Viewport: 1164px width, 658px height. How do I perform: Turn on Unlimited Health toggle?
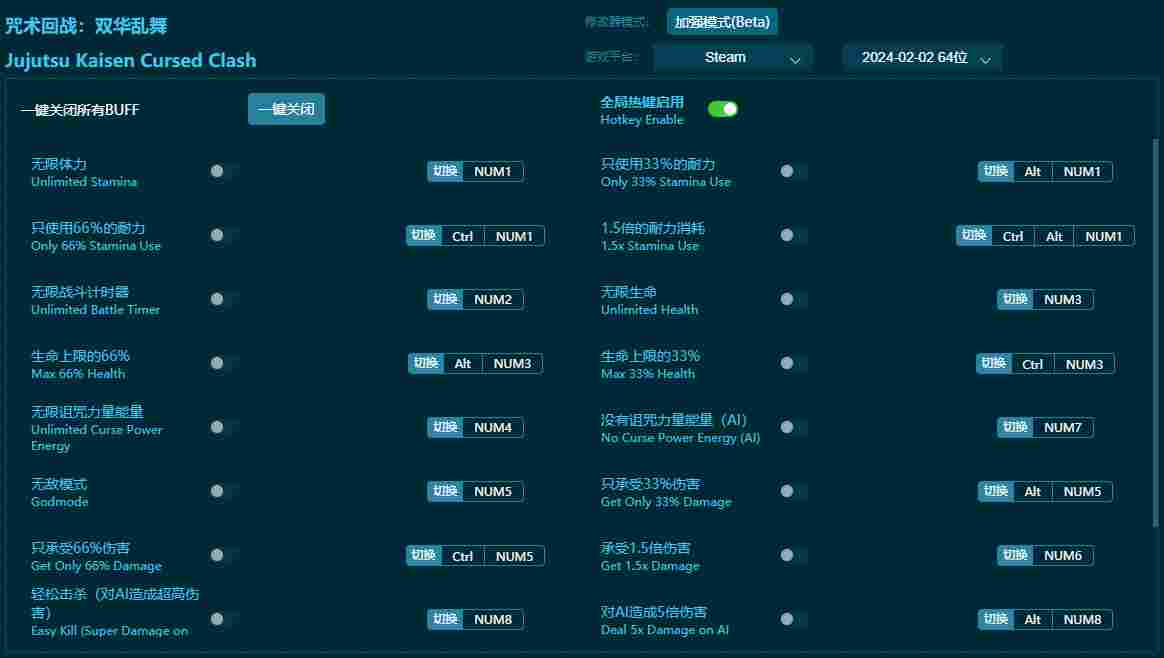click(x=794, y=299)
